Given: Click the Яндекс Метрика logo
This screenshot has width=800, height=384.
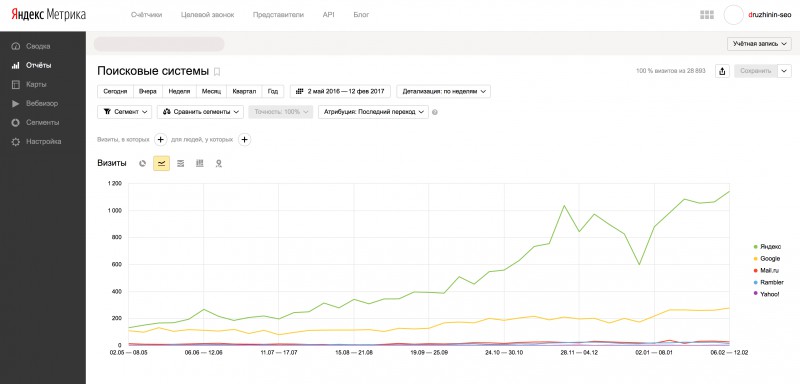Looking at the screenshot, I should tap(49, 15).
